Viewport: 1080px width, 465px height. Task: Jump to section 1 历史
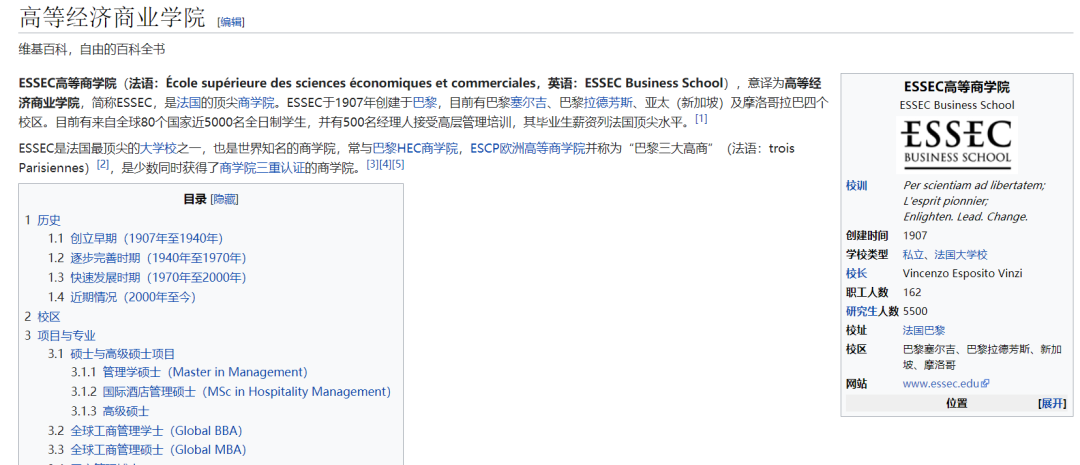coord(43,220)
